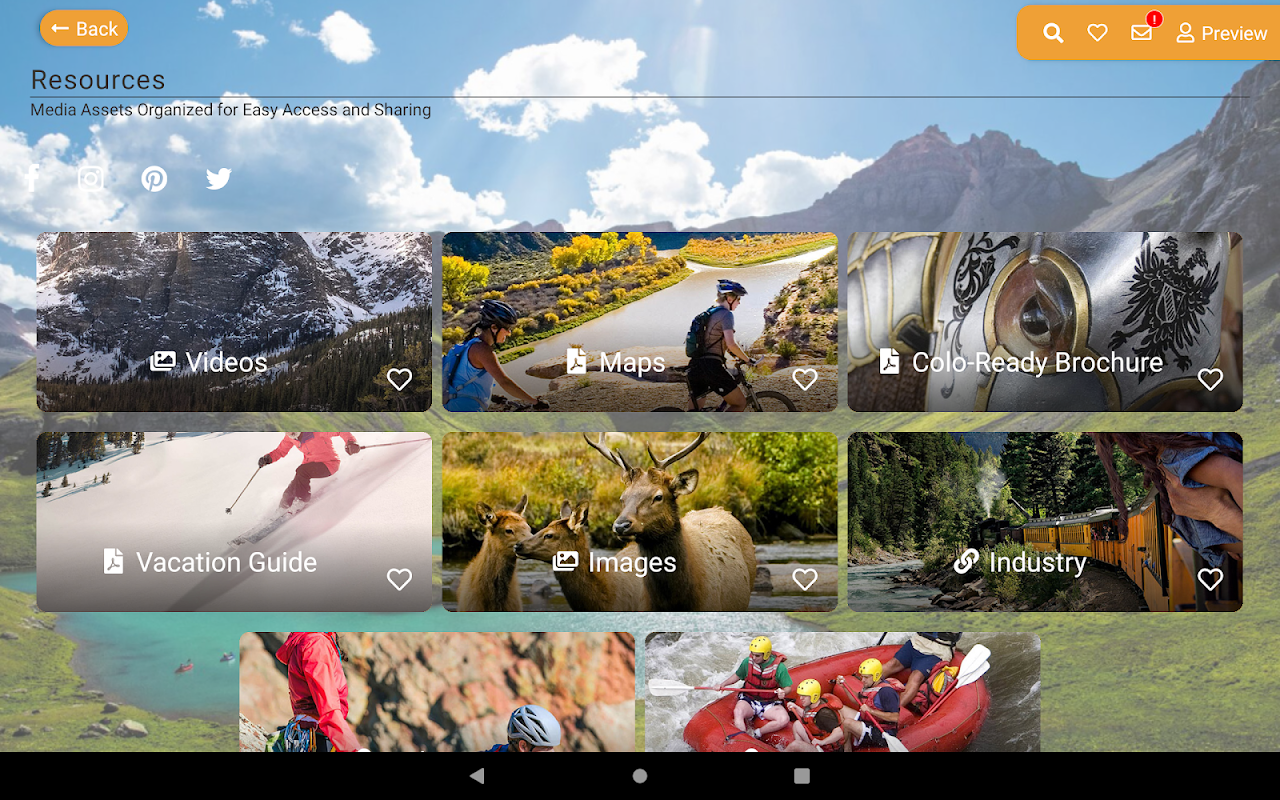Viewport: 1280px width, 800px height.
Task: Open the Industry link card
Action: 1045,522
